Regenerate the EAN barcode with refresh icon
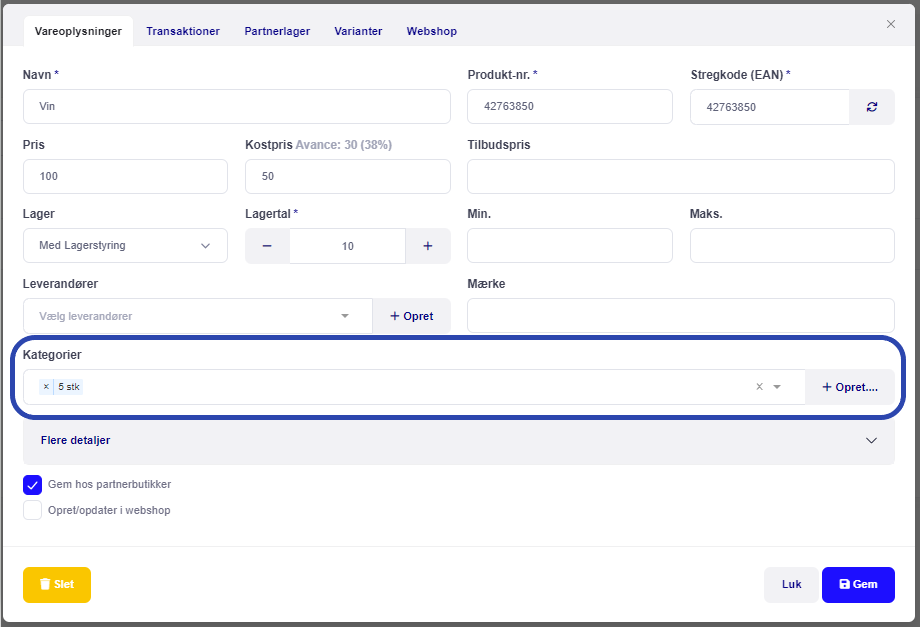This screenshot has width=920, height=627. 871,107
